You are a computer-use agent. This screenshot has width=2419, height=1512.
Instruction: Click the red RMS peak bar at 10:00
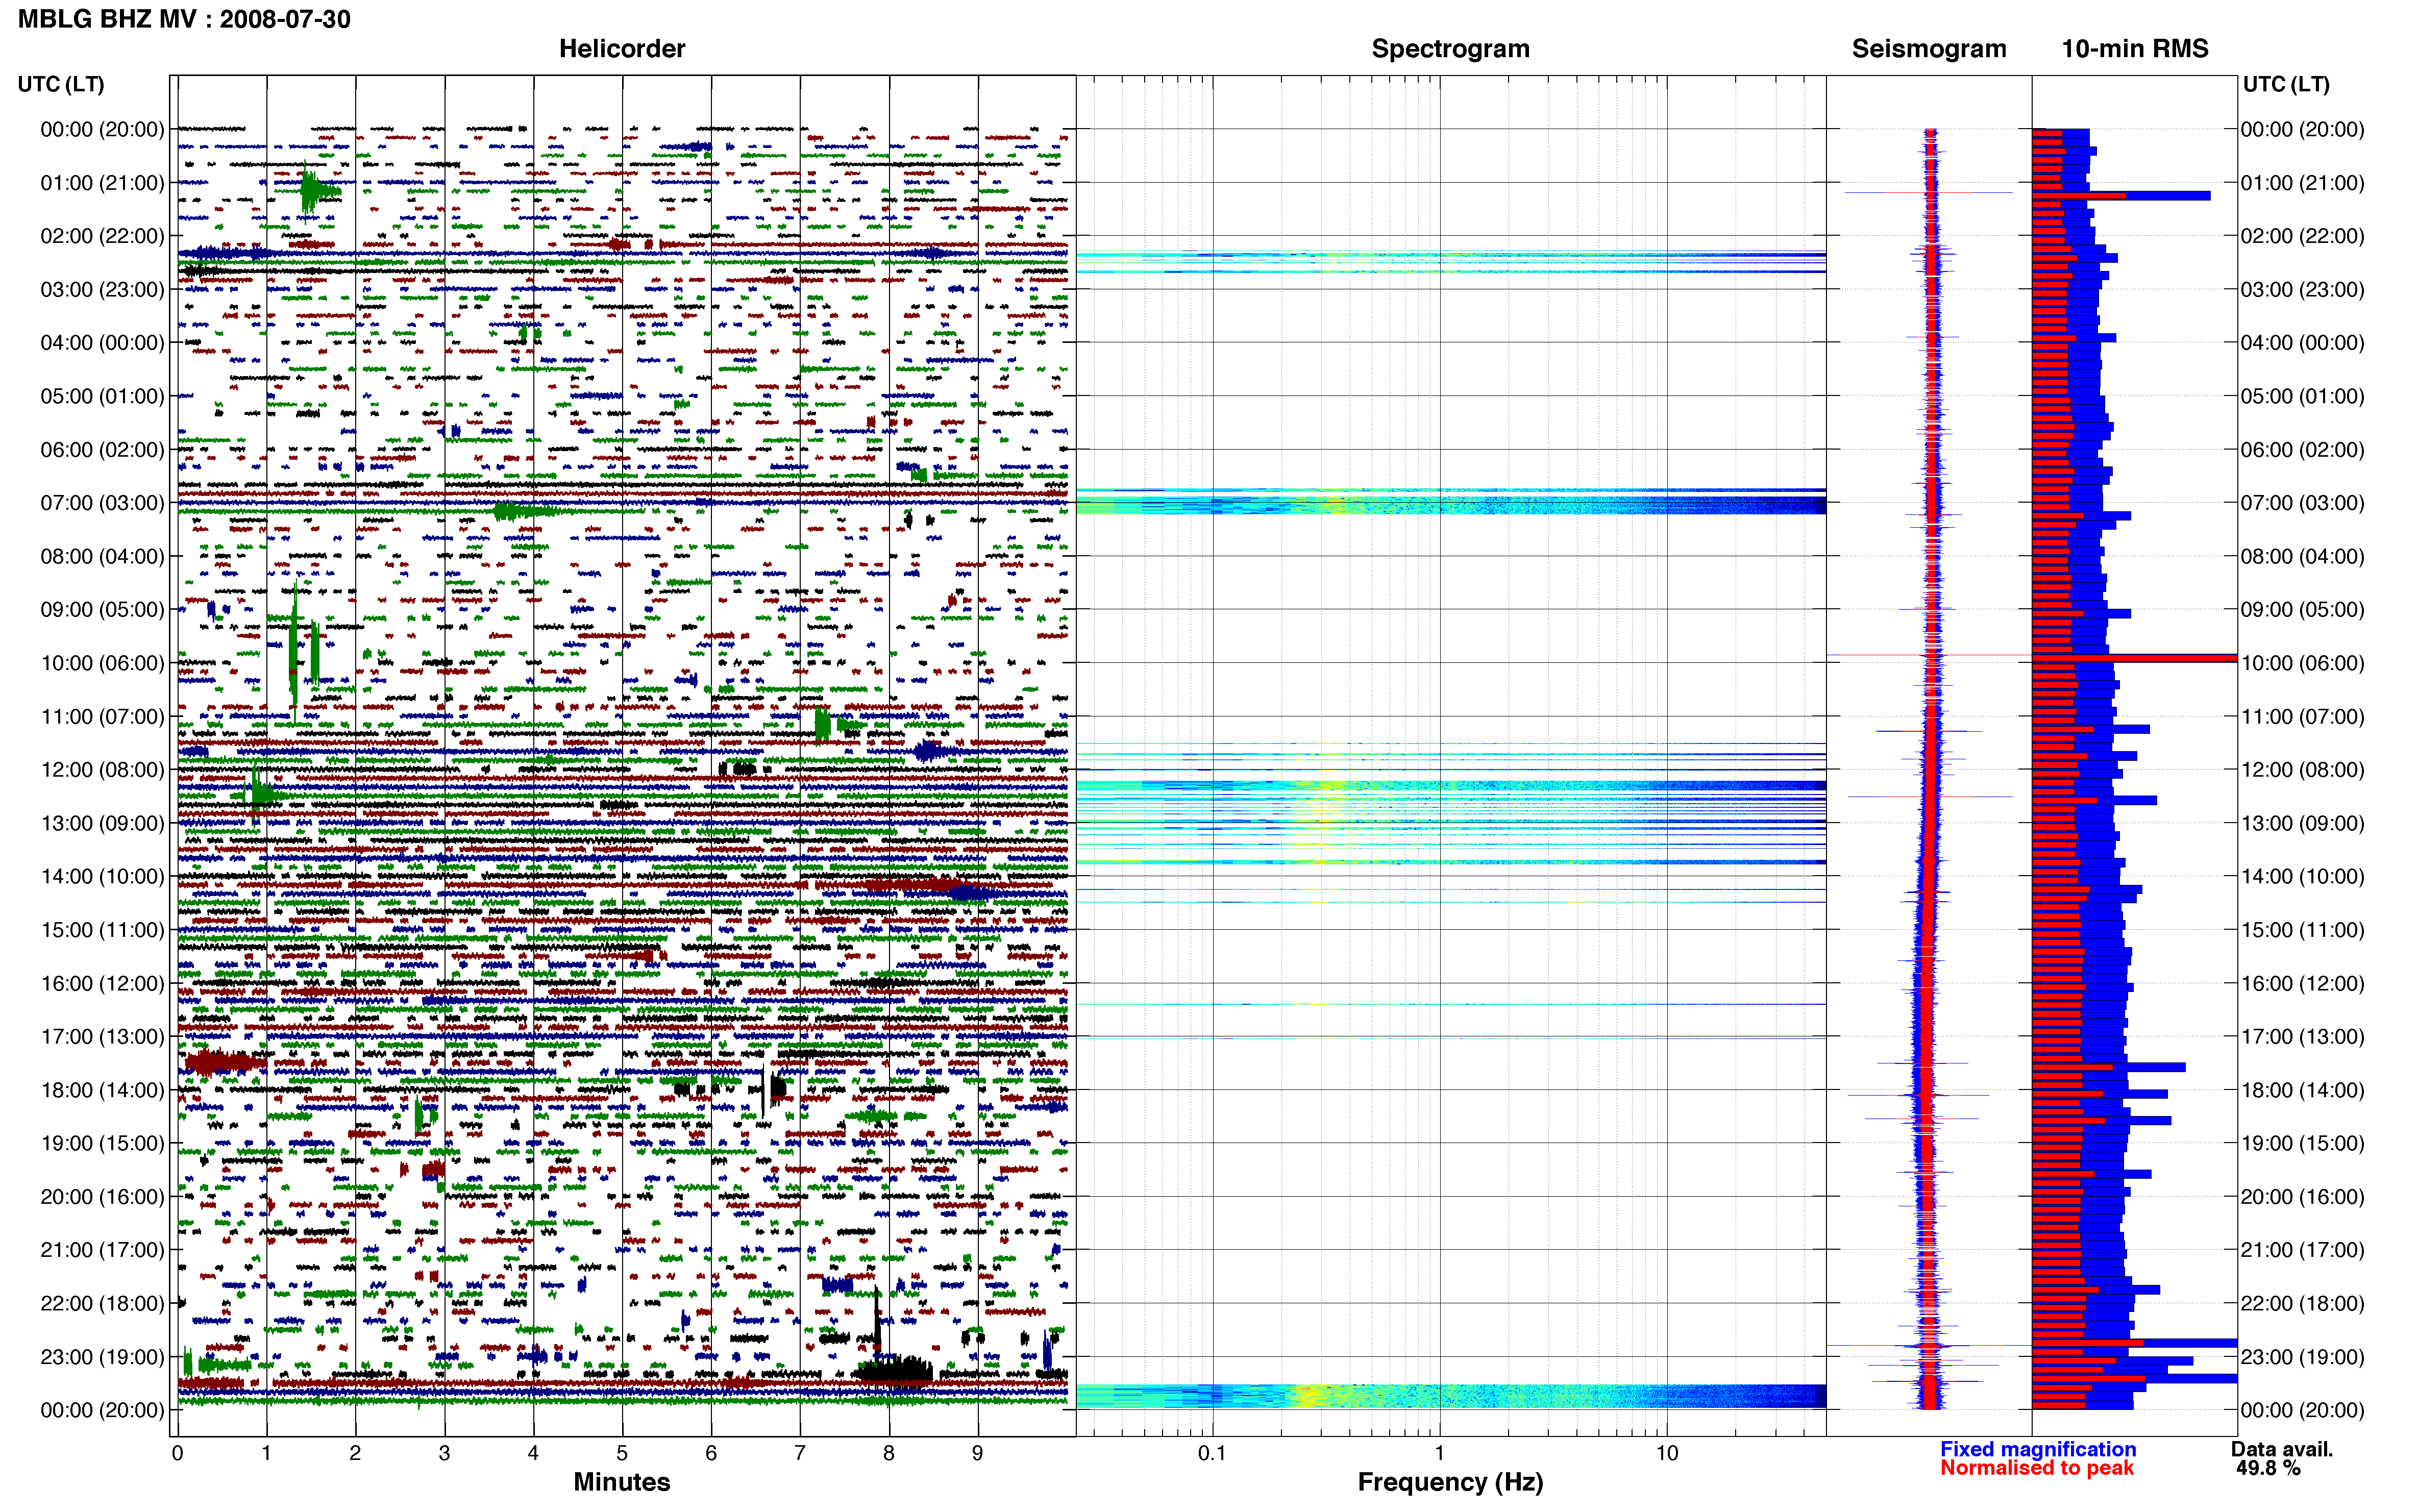[2135, 658]
